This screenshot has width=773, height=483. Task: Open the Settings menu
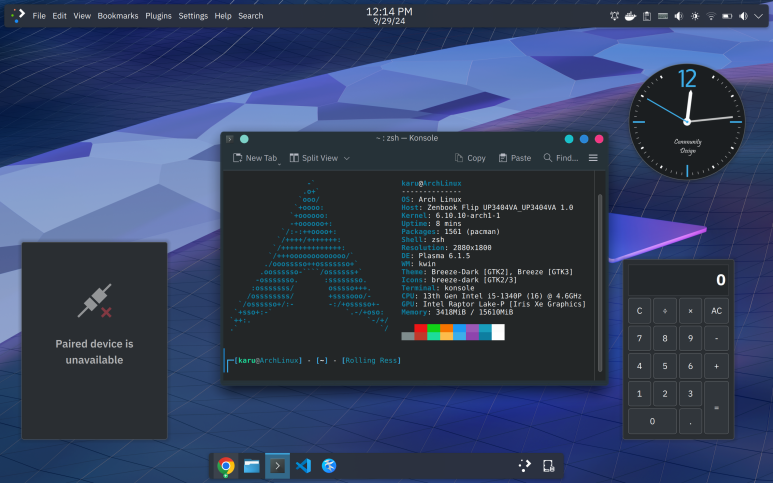coord(193,16)
